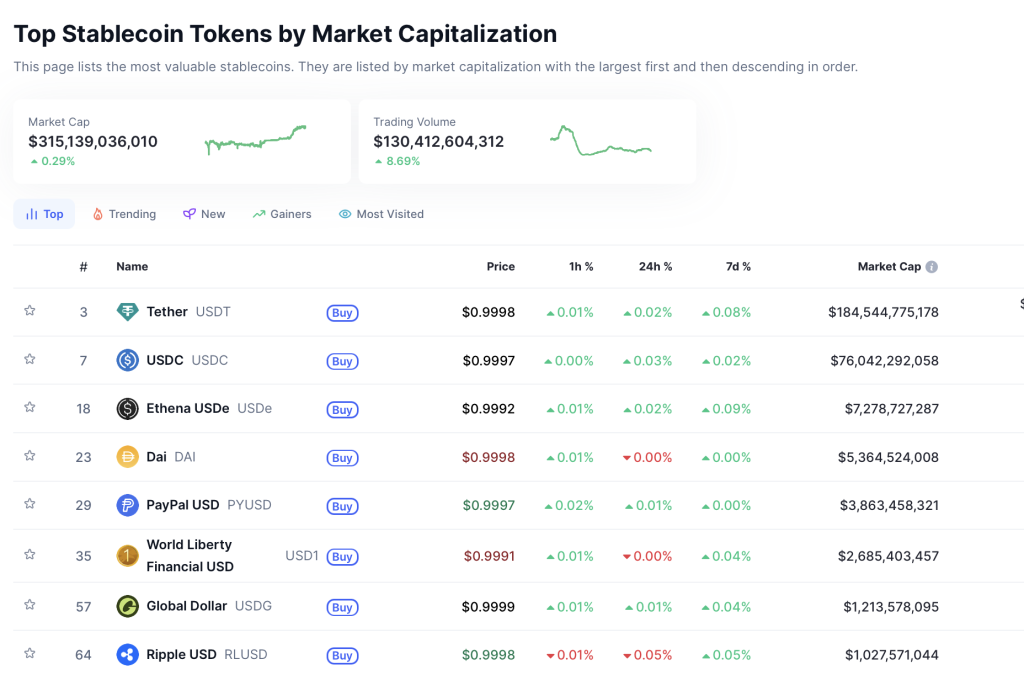The image size is (1024, 675).
Task: Toggle the watchlist star for USDC
Action: (30, 359)
